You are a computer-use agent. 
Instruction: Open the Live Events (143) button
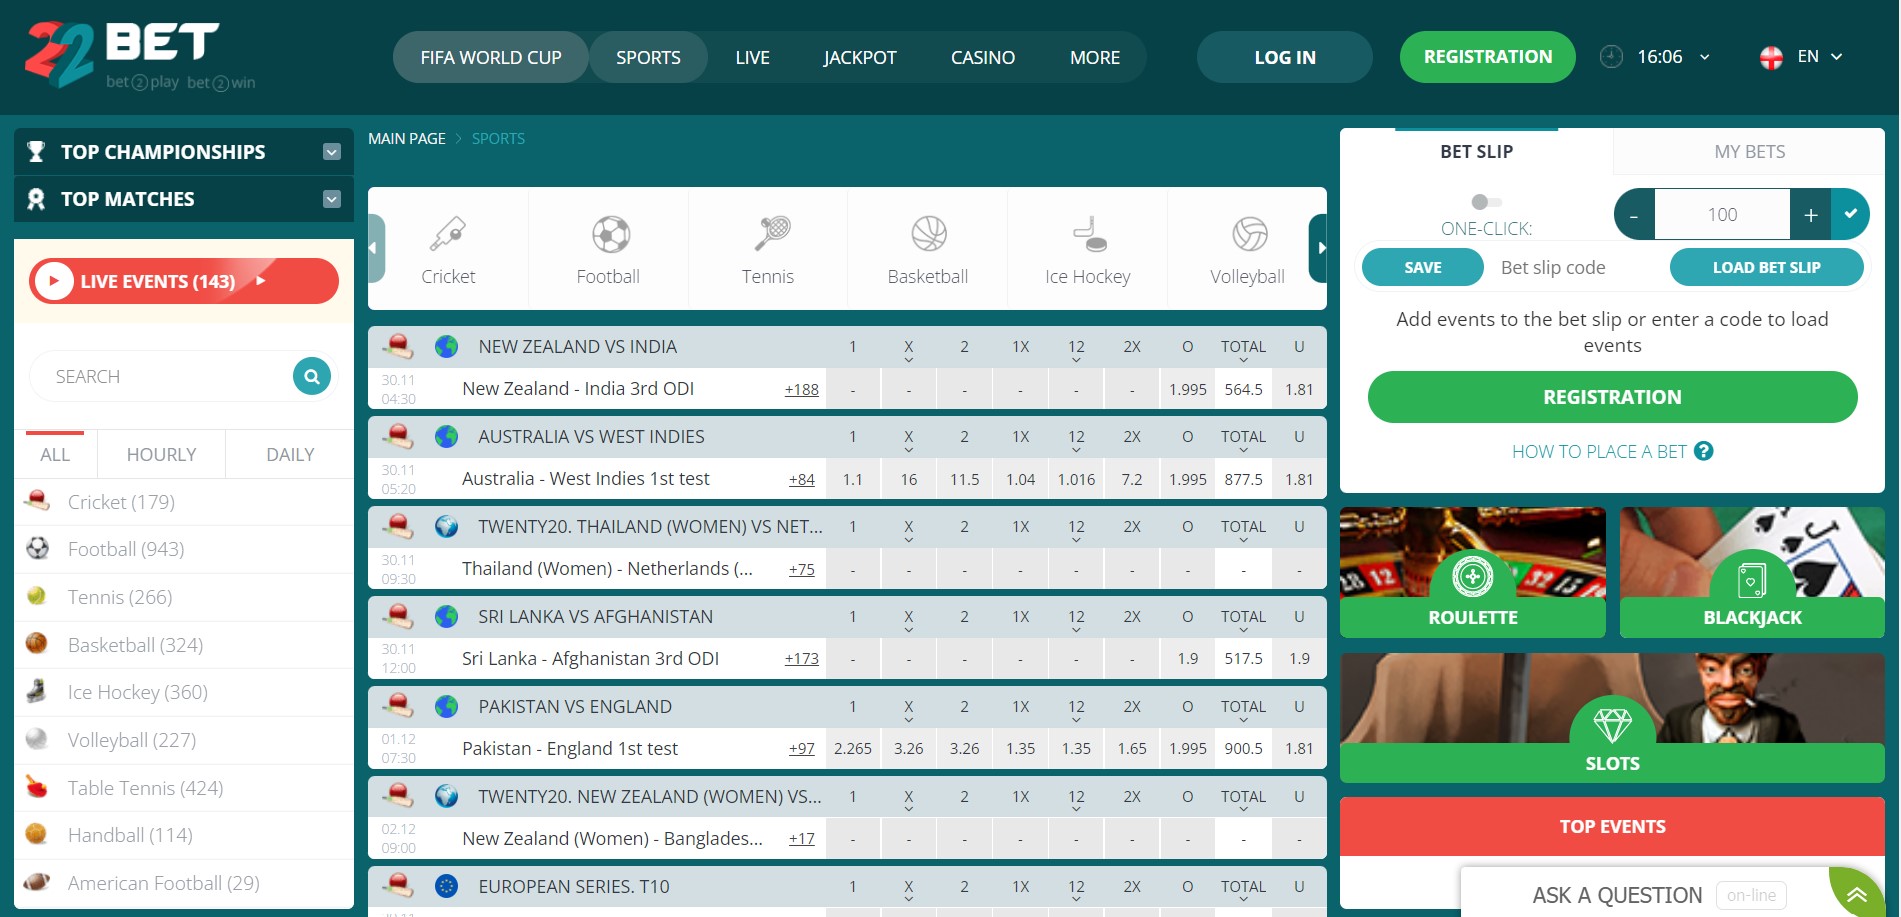tap(184, 281)
